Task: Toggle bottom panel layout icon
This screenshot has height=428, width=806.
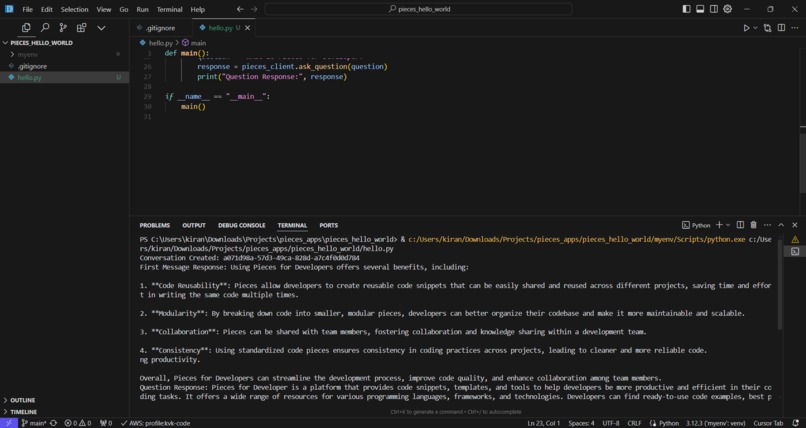Action: click(x=700, y=9)
